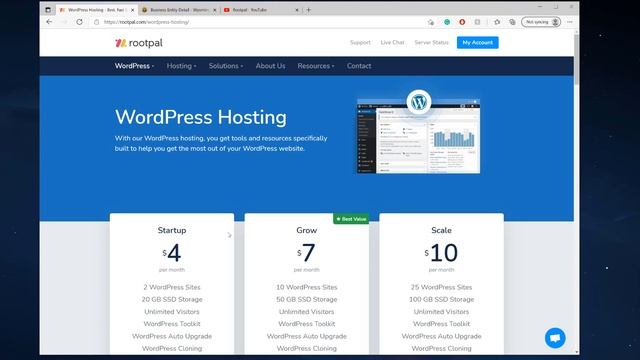Expand the Hosting nav dropdown
Viewport: 640px width, 360px height.
click(x=181, y=66)
